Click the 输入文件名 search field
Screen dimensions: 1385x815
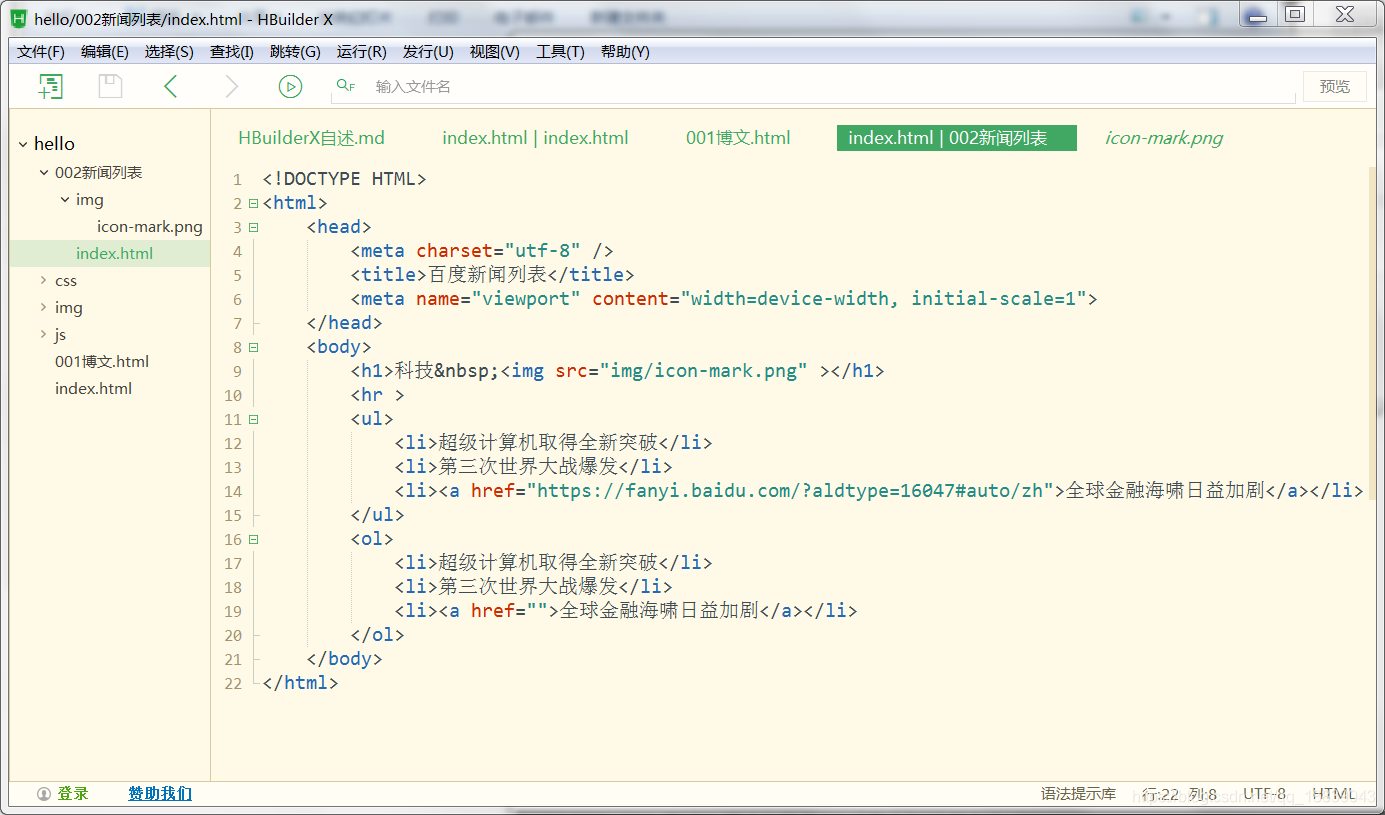813,87
